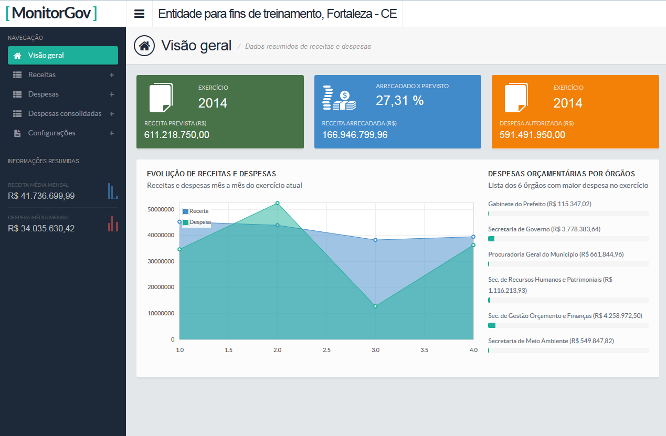Click the document icon in orange Despesa Autorizada card
Image resolution: width=666 pixels, height=436 pixels.
pyautogui.click(x=516, y=98)
